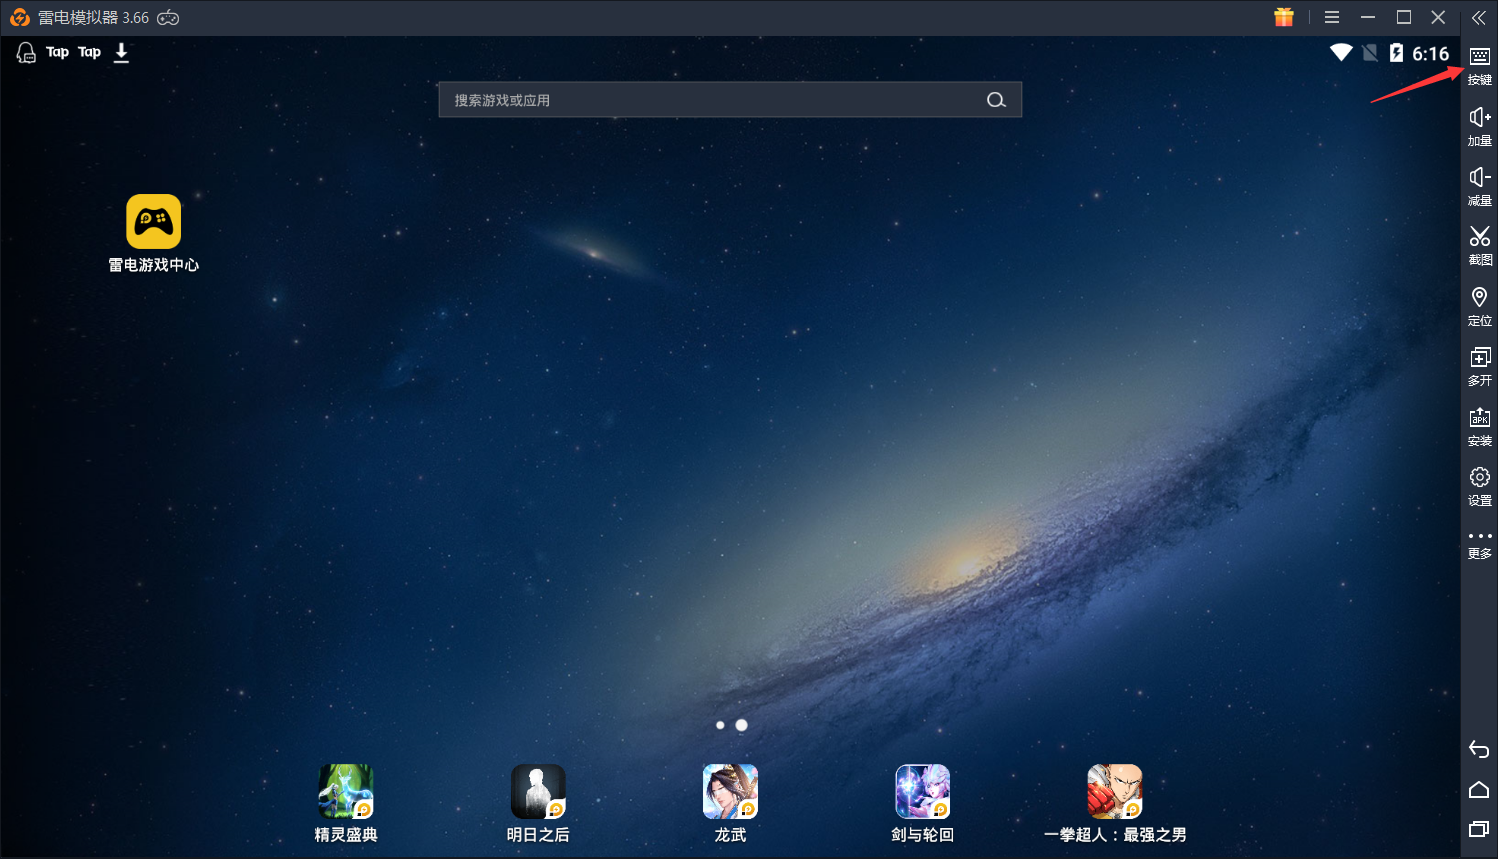Open the 定位 location tool
Image resolution: width=1498 pixels, height=859 pixels.
click(1479, 304)
